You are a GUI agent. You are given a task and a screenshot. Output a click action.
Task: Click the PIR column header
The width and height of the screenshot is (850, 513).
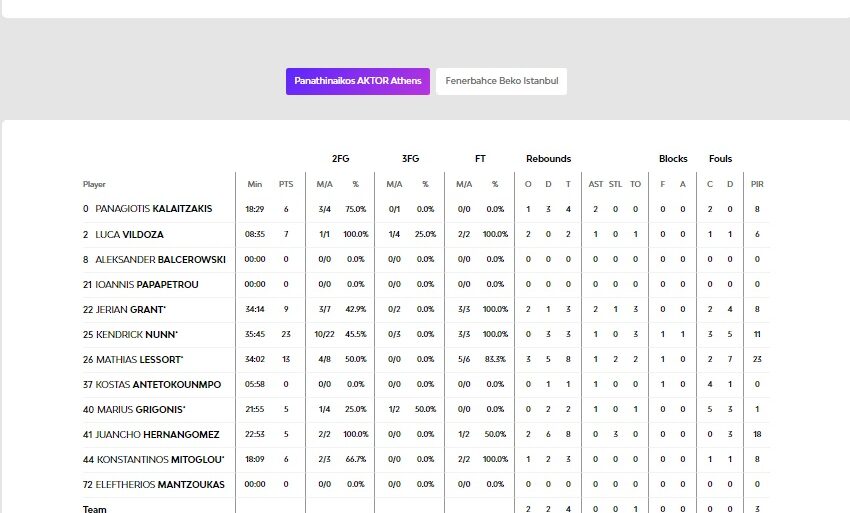pyautogui.click(x=757, y=184)
